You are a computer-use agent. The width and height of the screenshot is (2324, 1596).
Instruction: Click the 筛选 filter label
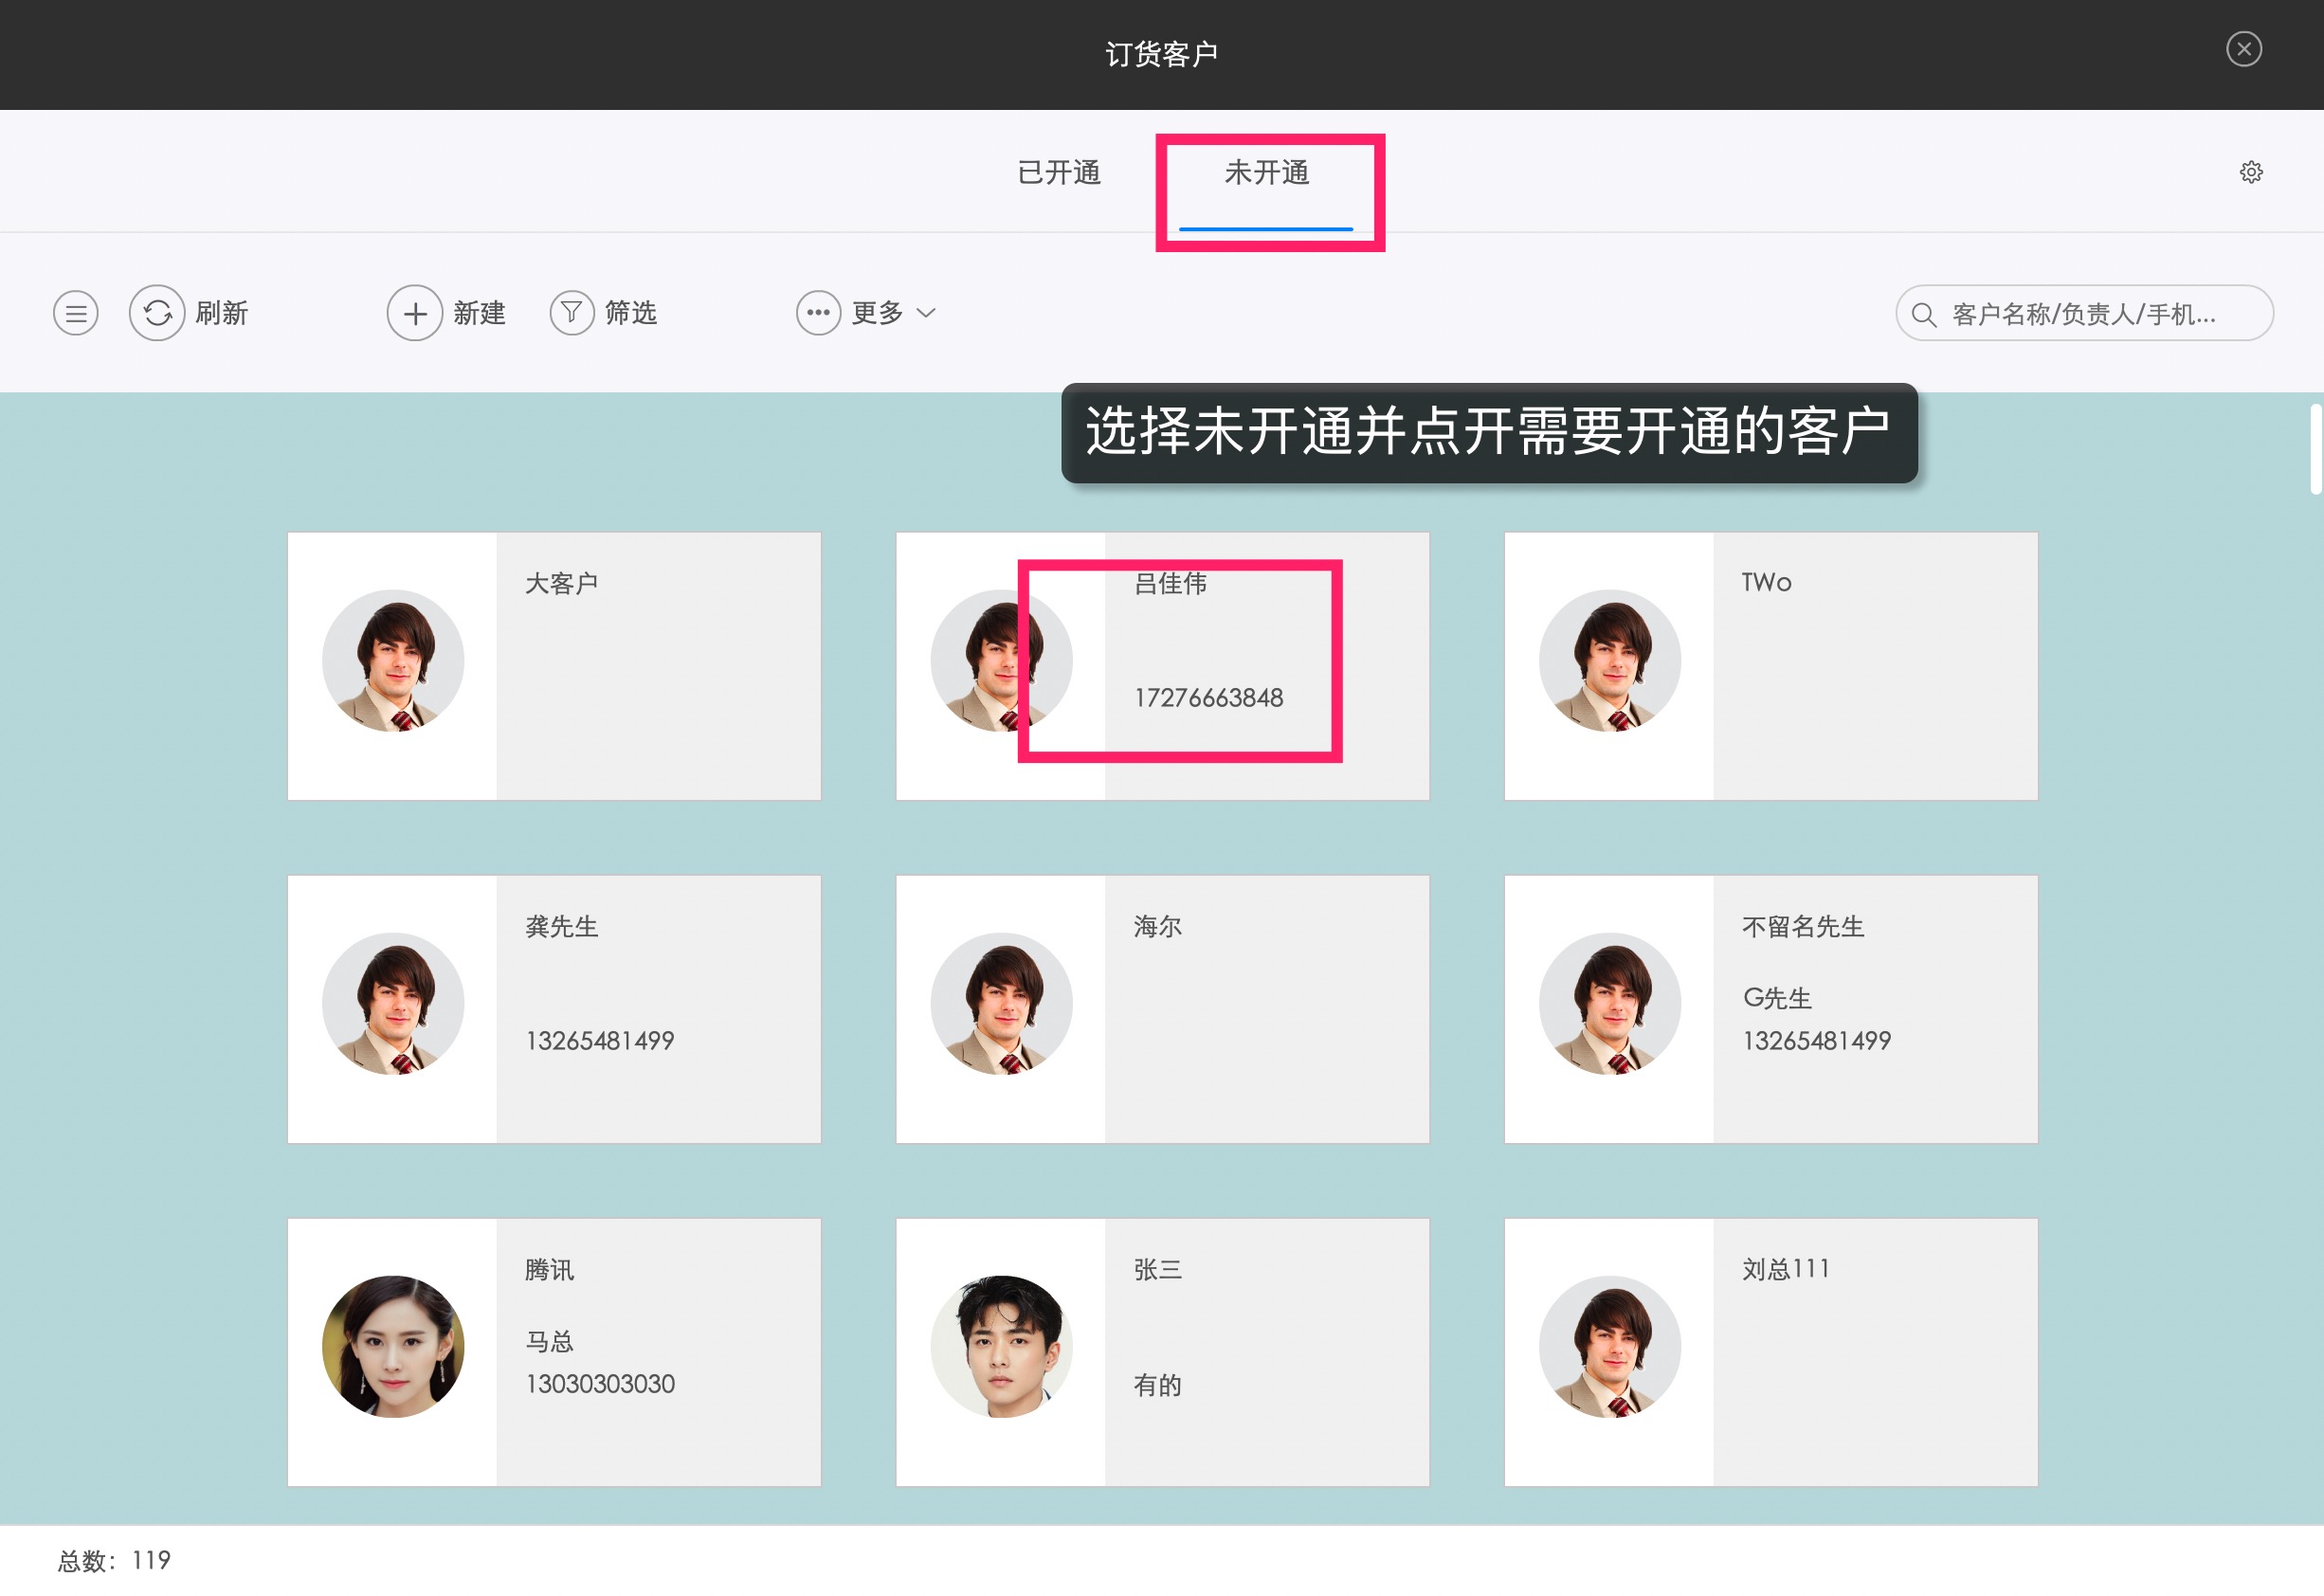pyautogui.click(x=631, y=314)
